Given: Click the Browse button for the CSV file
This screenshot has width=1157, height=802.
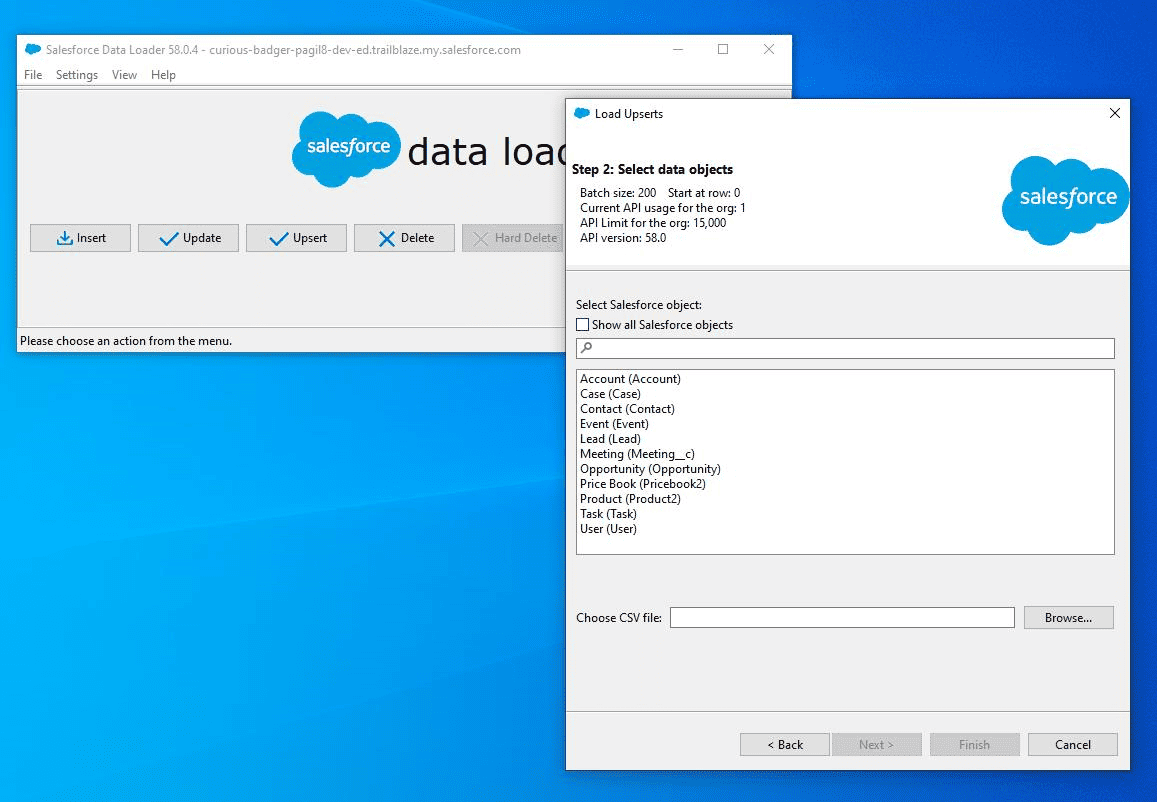Looking at the screenshot, I should pos(1067,617).
